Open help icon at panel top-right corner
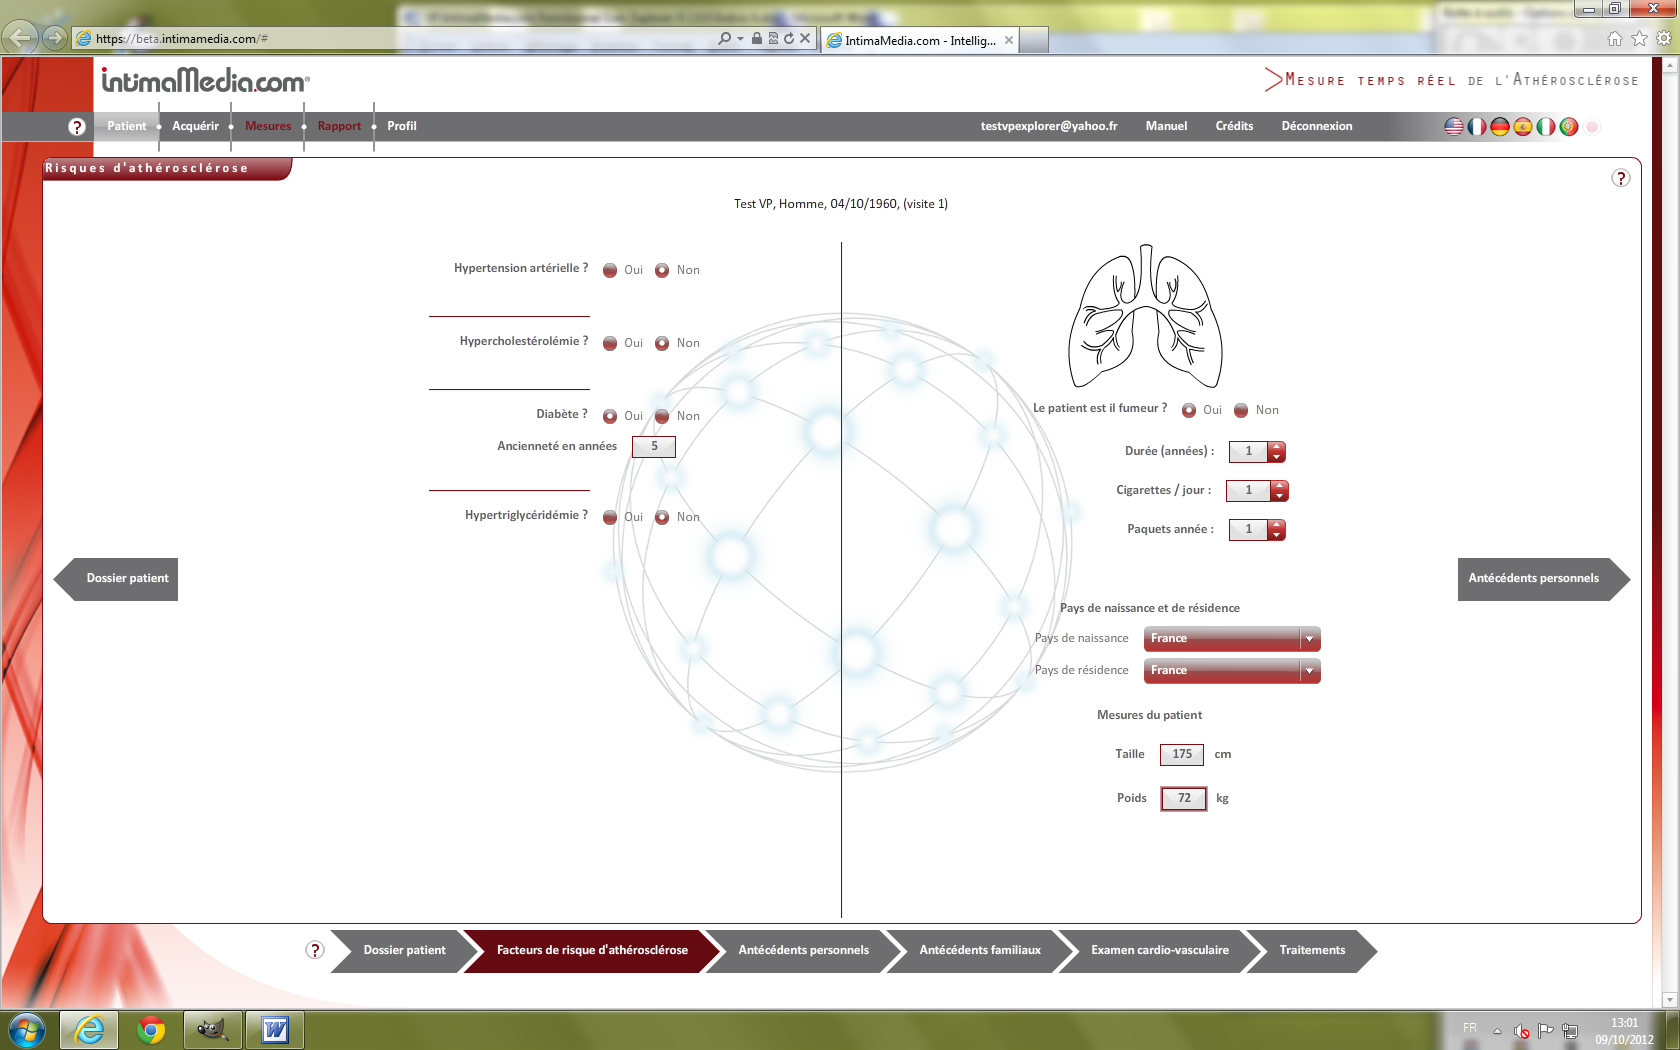 click(1621, 178)
